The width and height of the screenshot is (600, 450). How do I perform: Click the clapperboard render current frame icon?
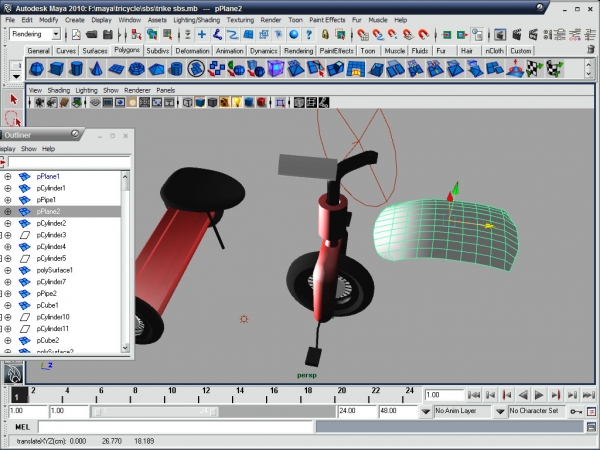click(x=517, y=35)
